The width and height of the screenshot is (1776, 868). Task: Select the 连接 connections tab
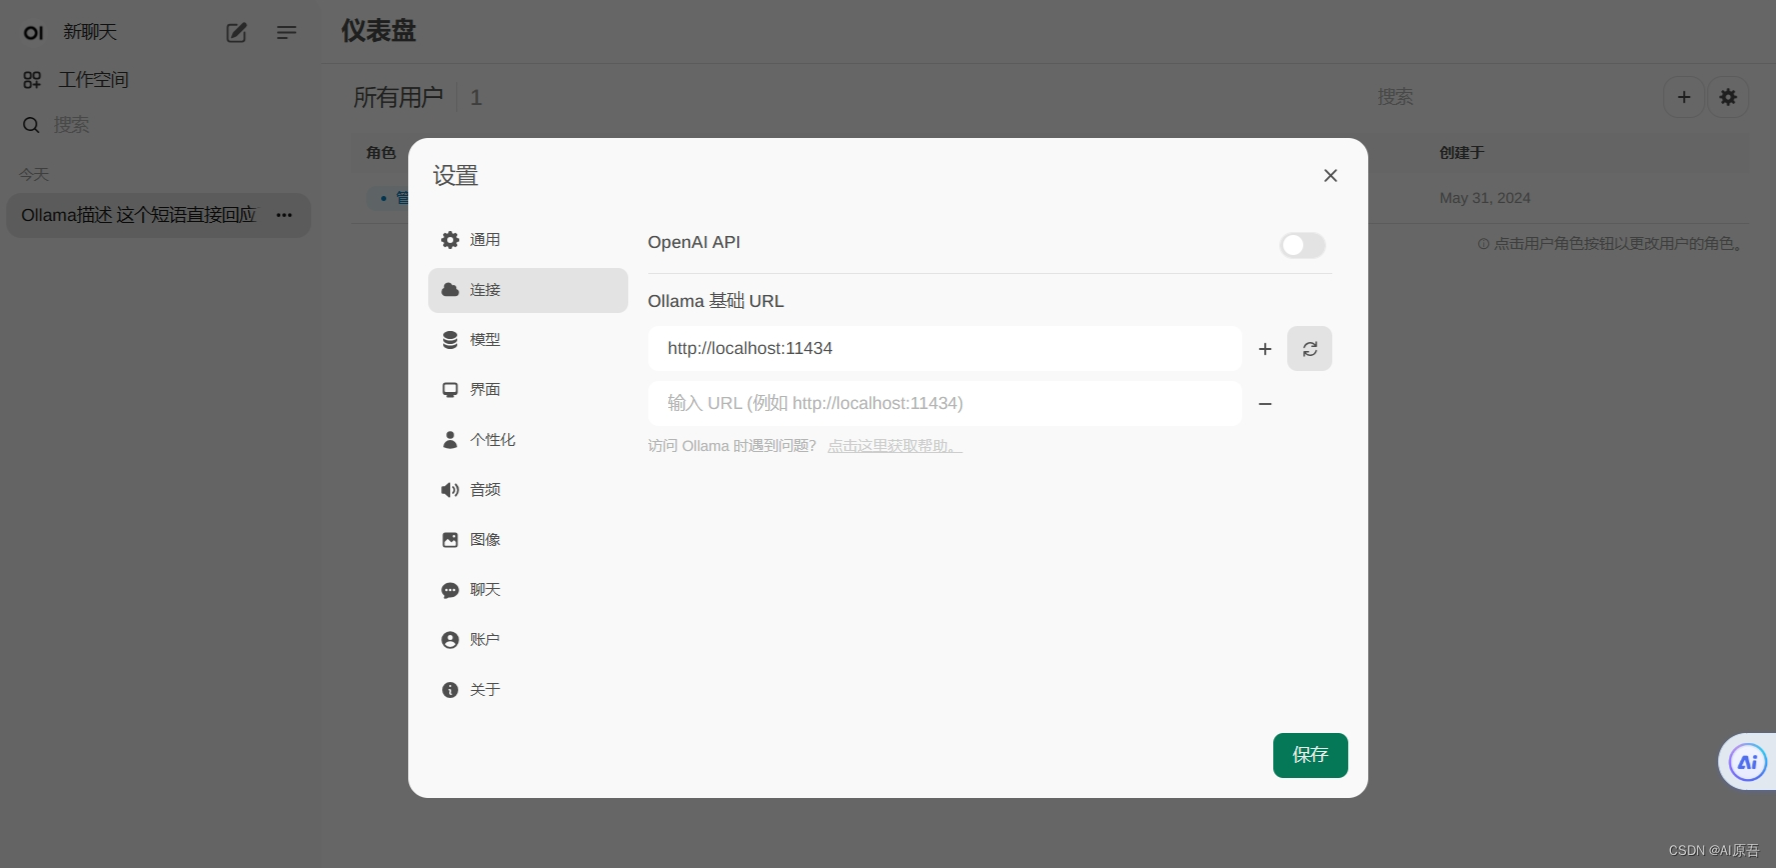tap(527, 290)
